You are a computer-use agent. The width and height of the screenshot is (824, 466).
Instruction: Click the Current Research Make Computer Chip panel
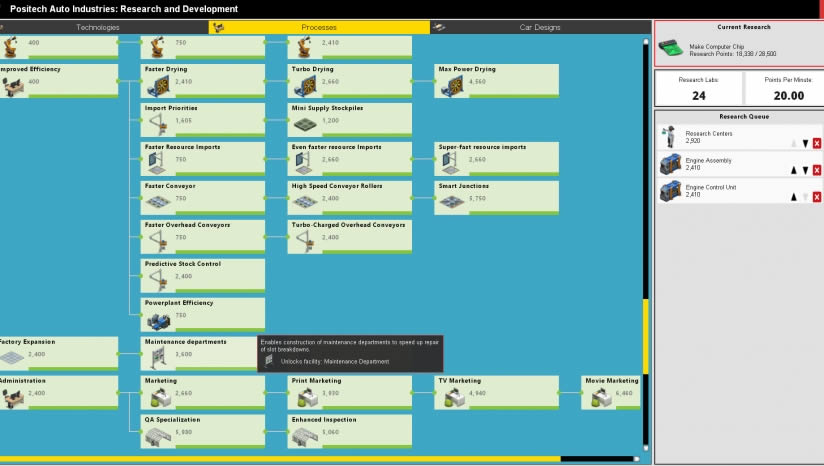[738, 45]
